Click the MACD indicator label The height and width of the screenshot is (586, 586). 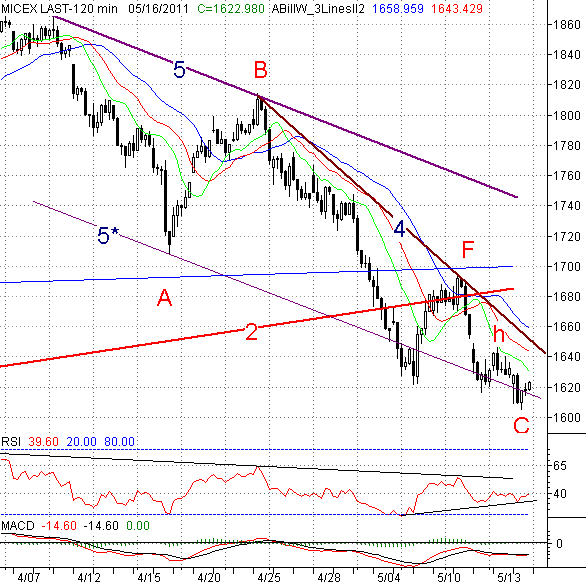click(x=18, y=525)
